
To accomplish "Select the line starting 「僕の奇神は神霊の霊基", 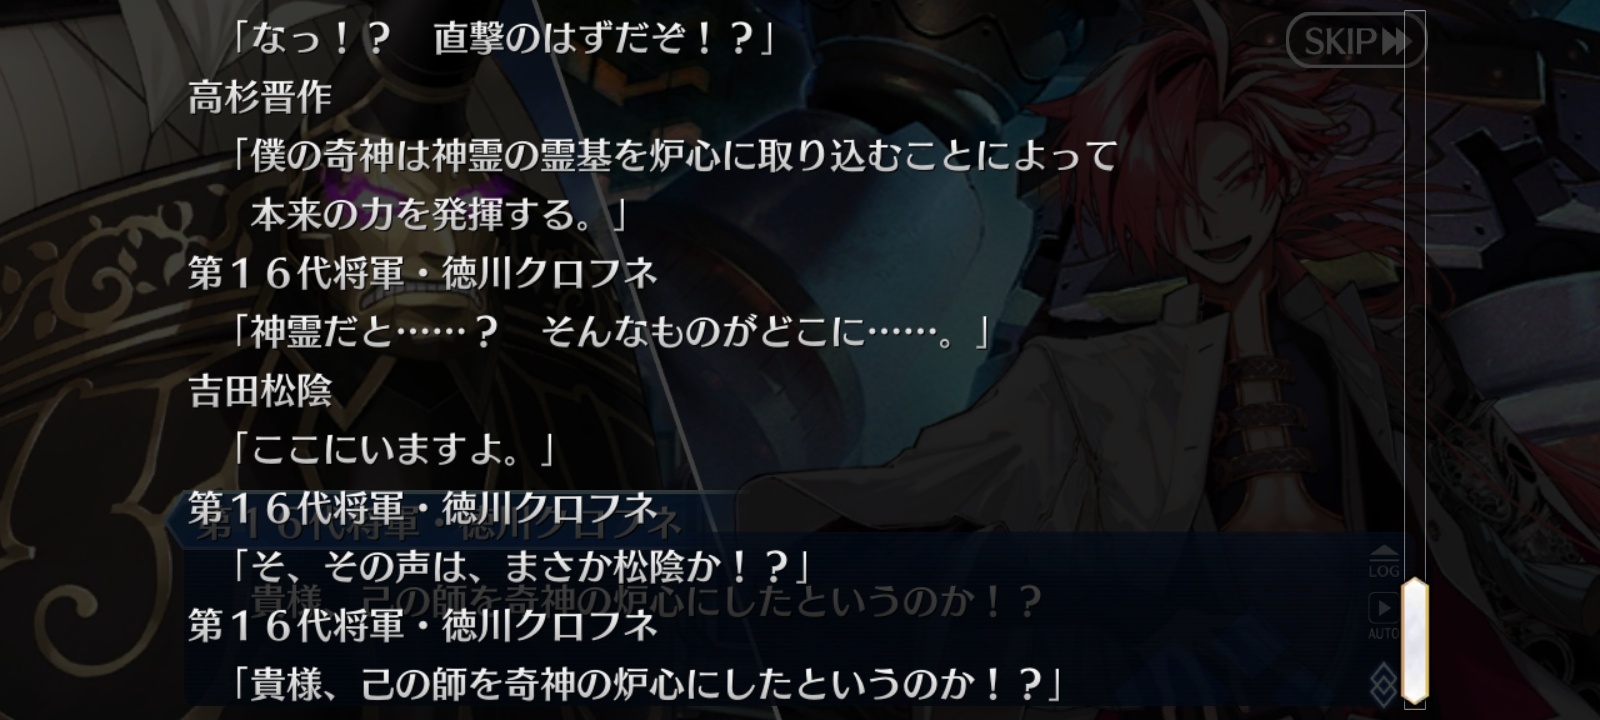I will [x=674, y=156].
